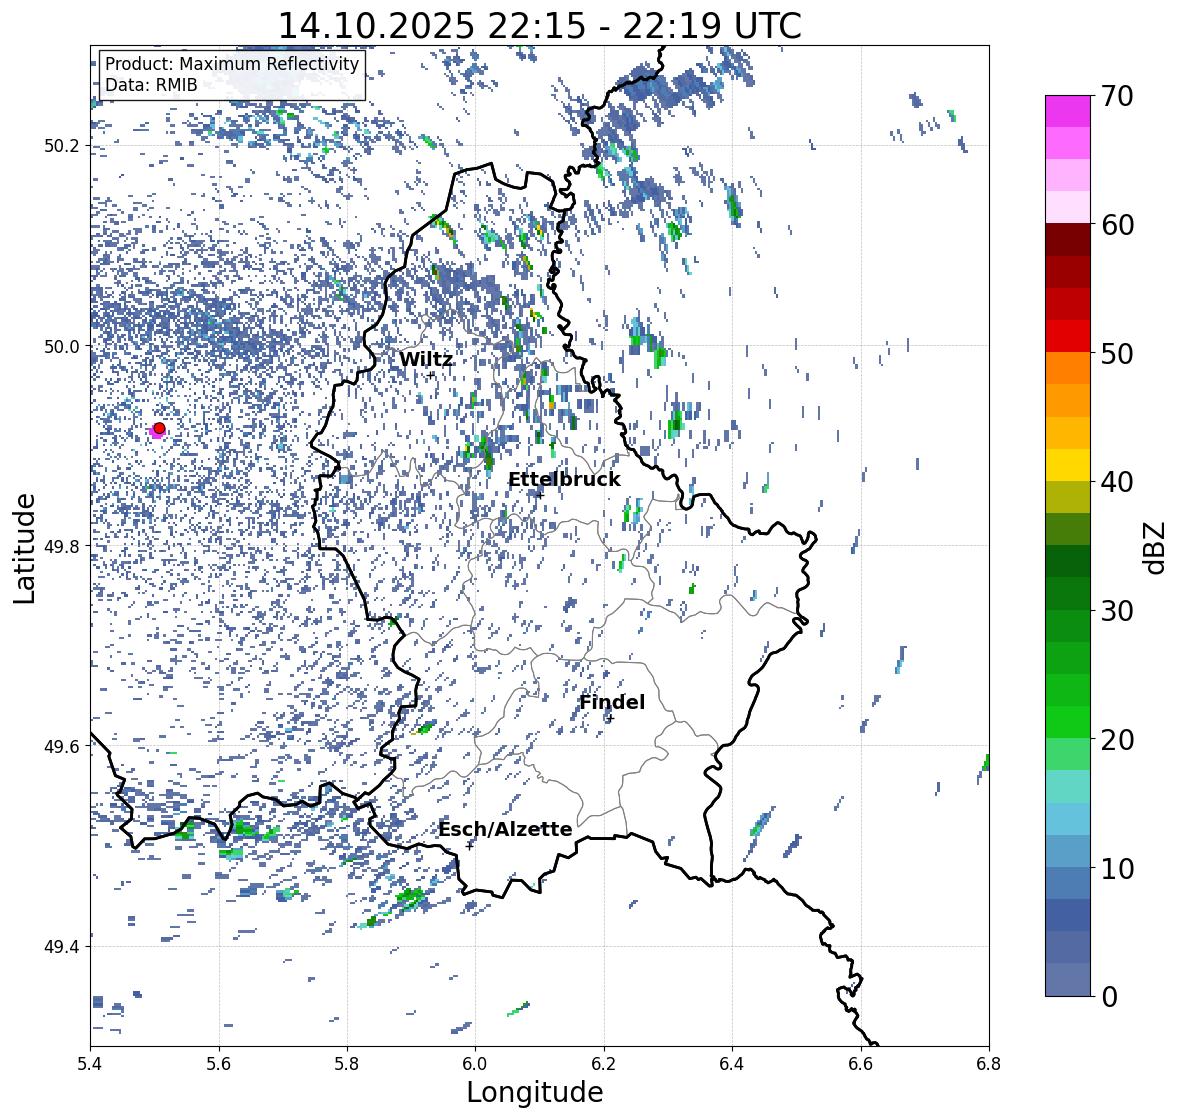Viewport: 1179px width, 1117px height.
Task: Click the 10 tick on colorbar
Action: pos(1117,868)
